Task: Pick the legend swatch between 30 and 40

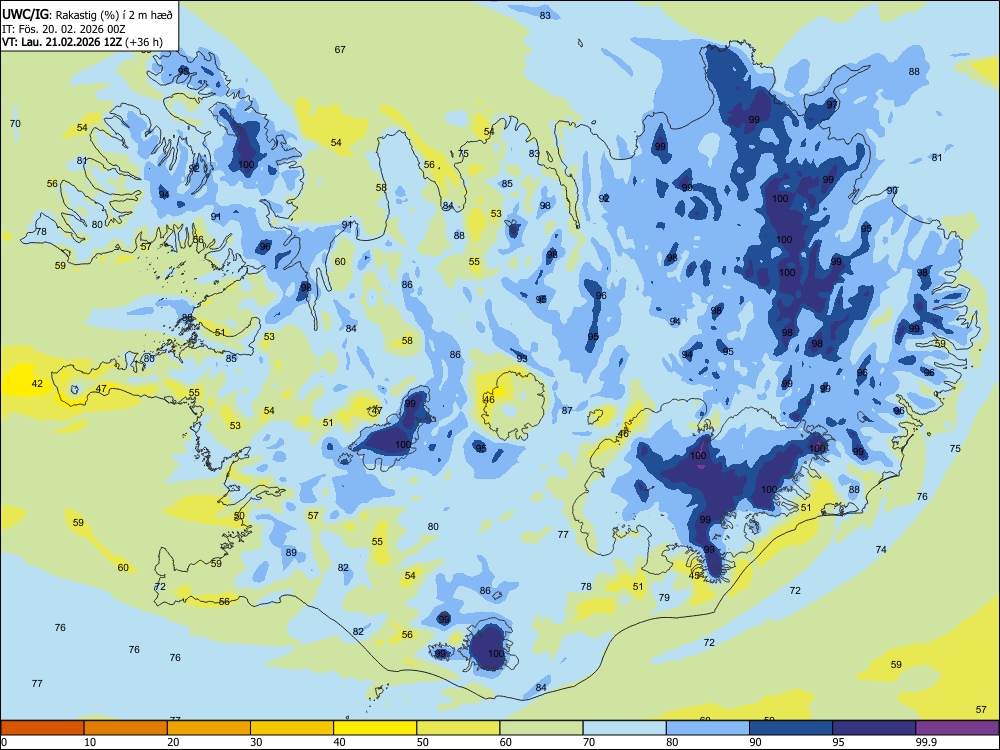Action: point(292,728)
